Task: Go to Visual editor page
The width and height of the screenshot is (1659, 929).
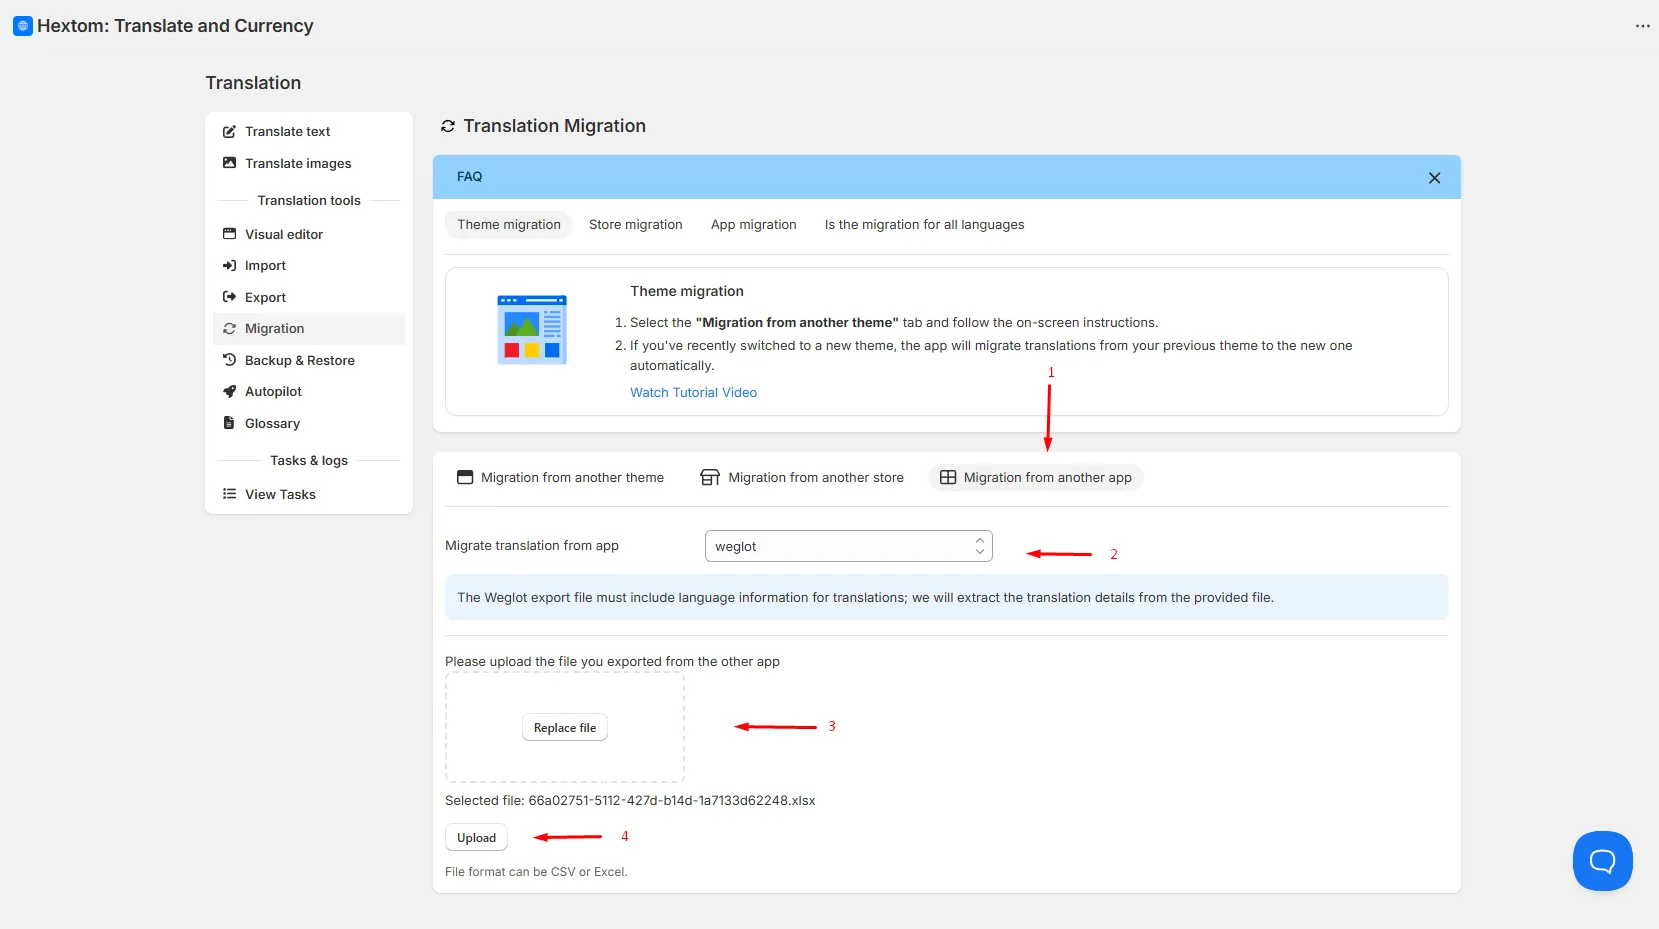Action: [309, 234]
